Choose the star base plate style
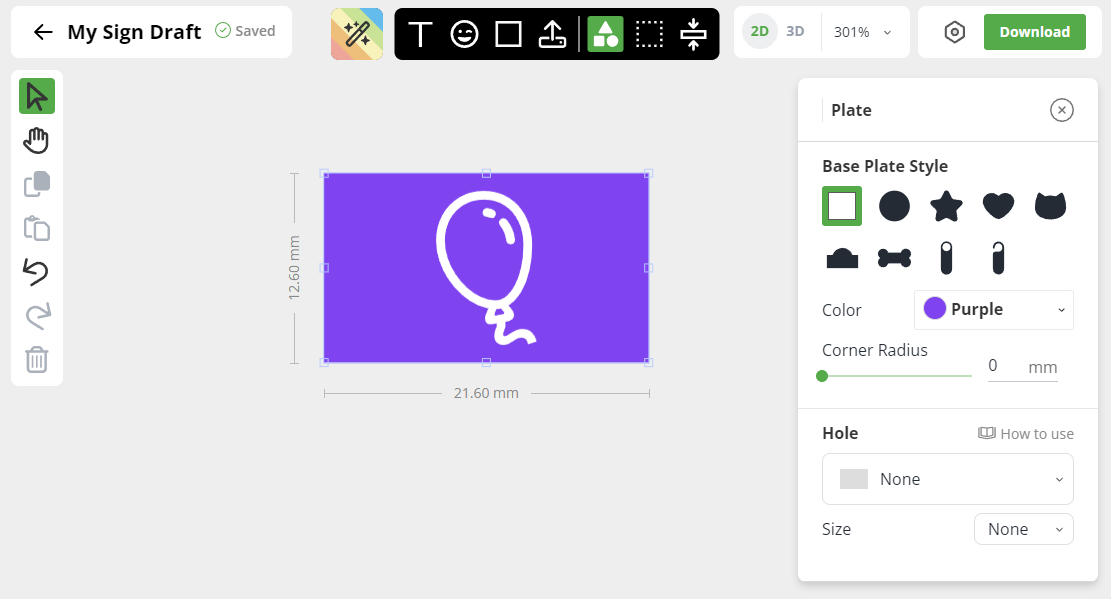 point(946,206)
